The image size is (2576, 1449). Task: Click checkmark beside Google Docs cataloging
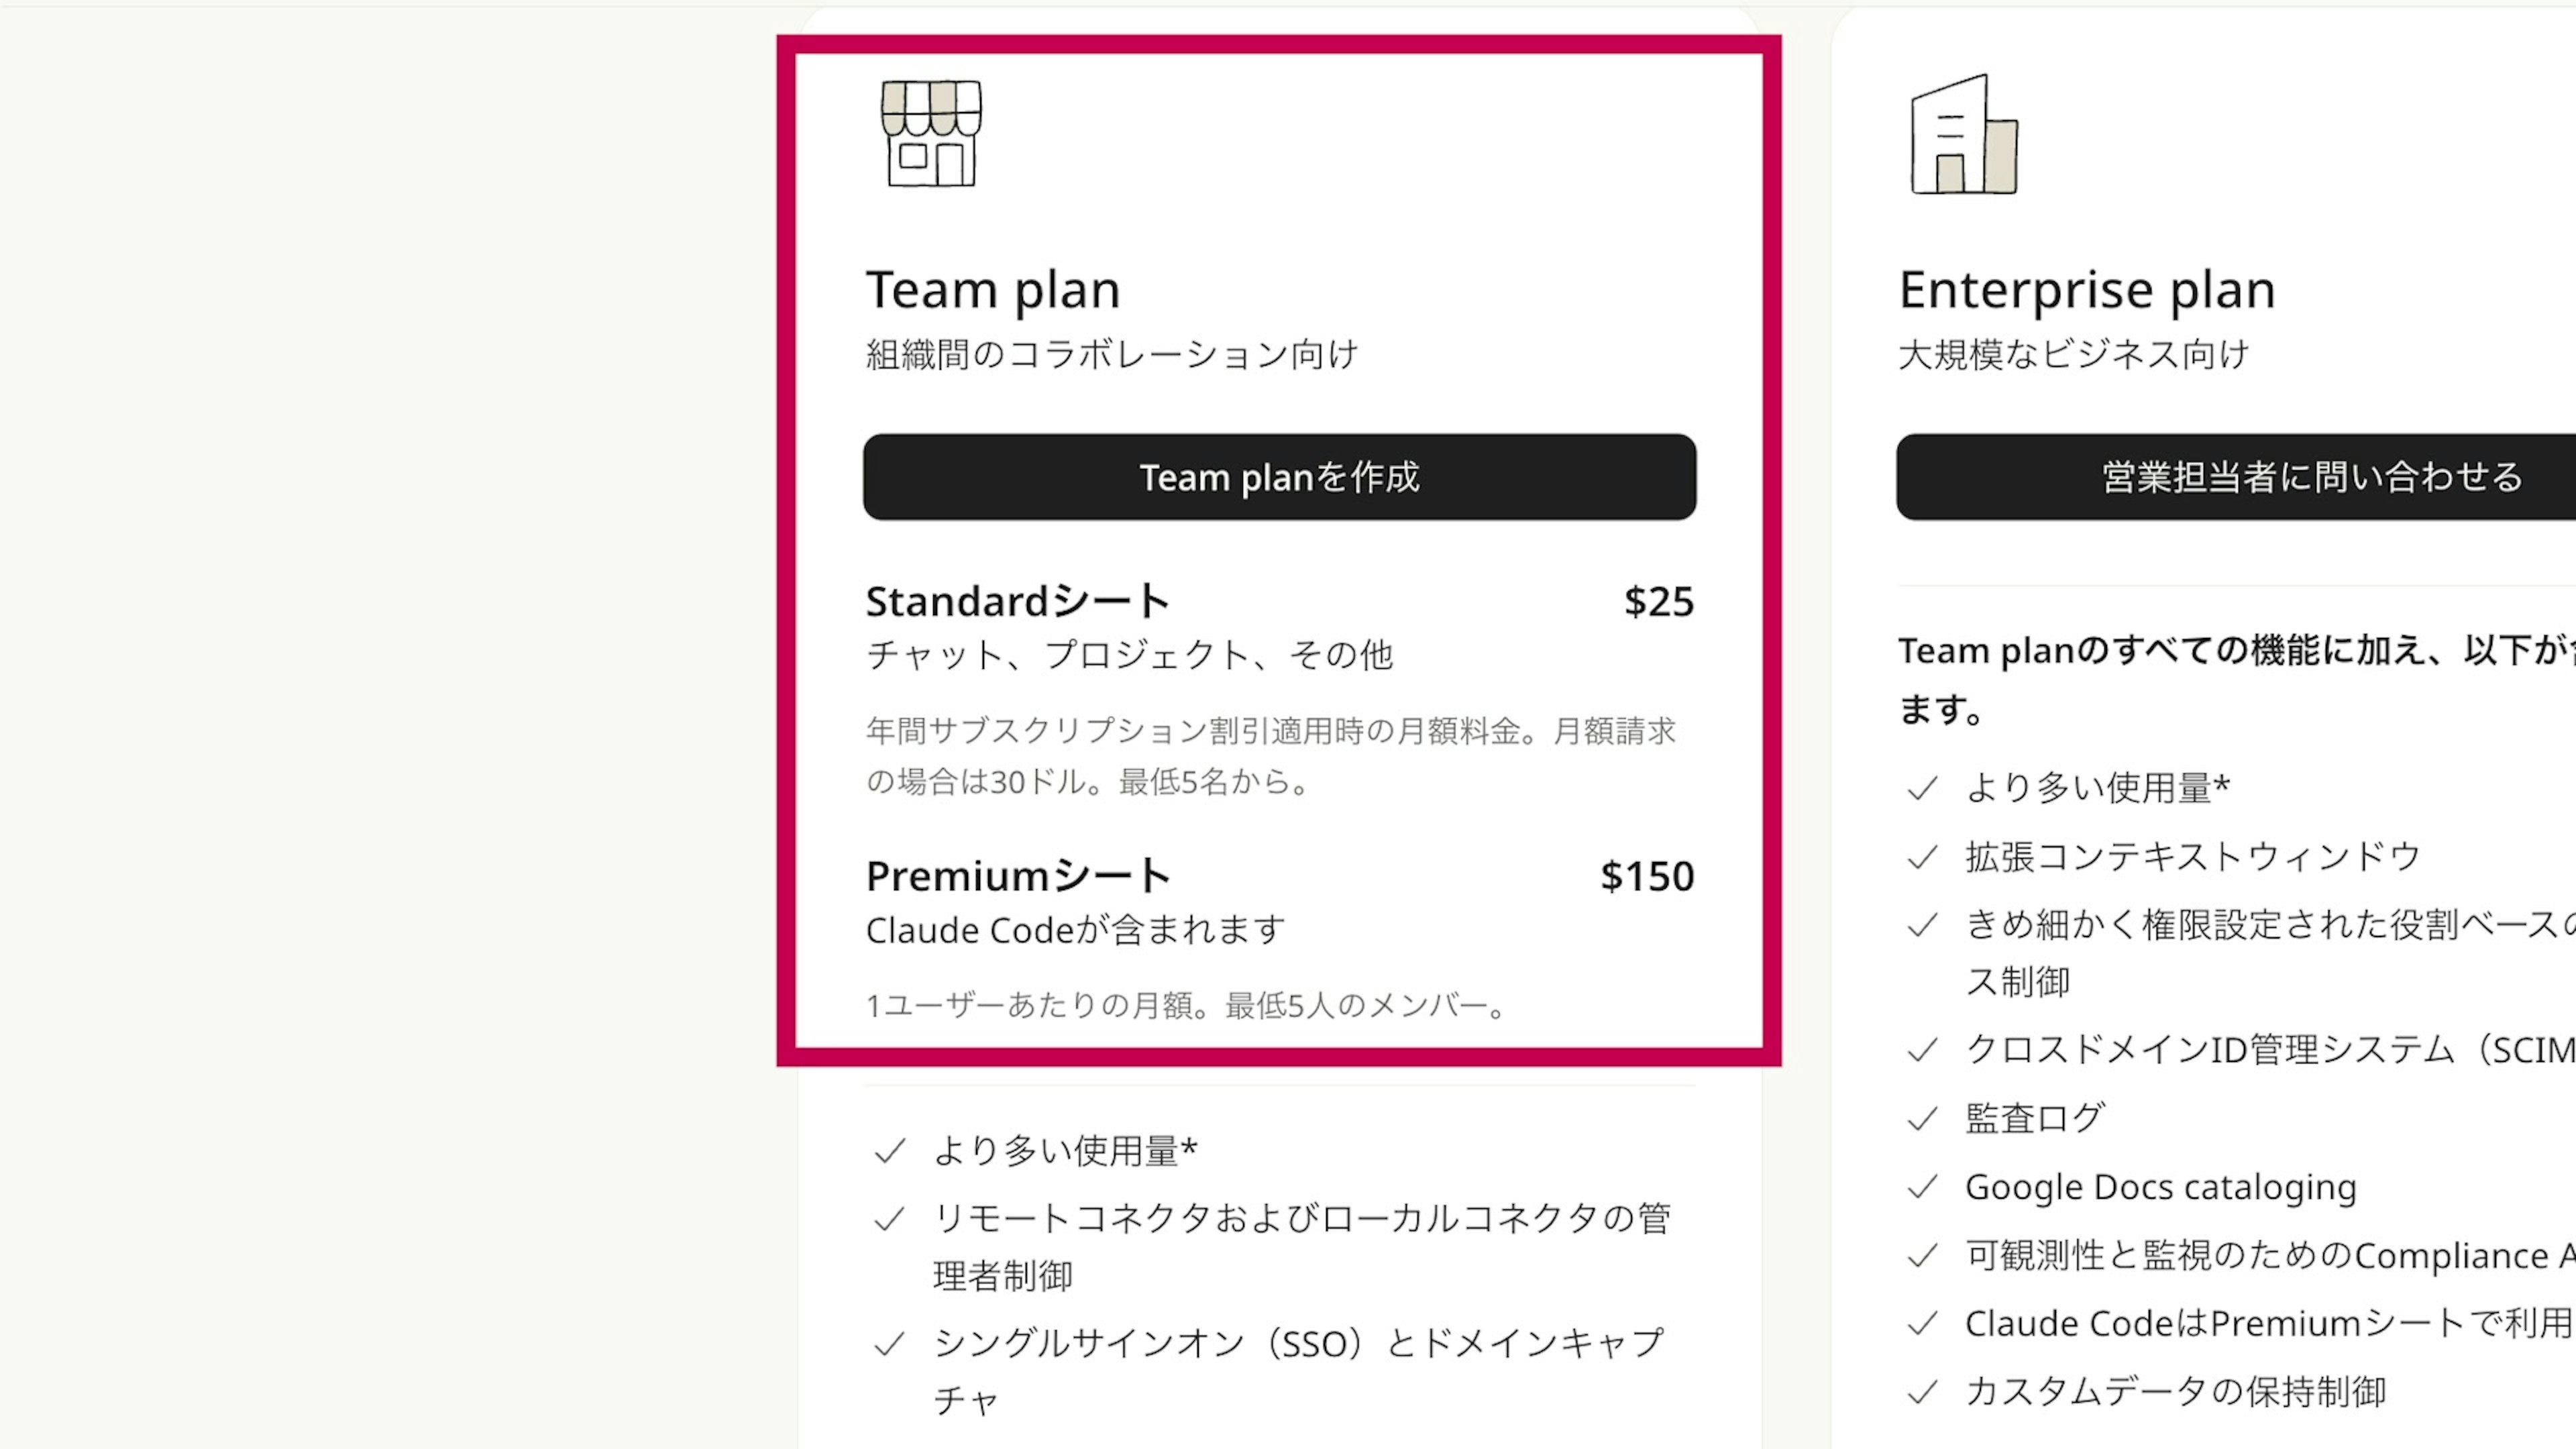pos(1921,1187)
